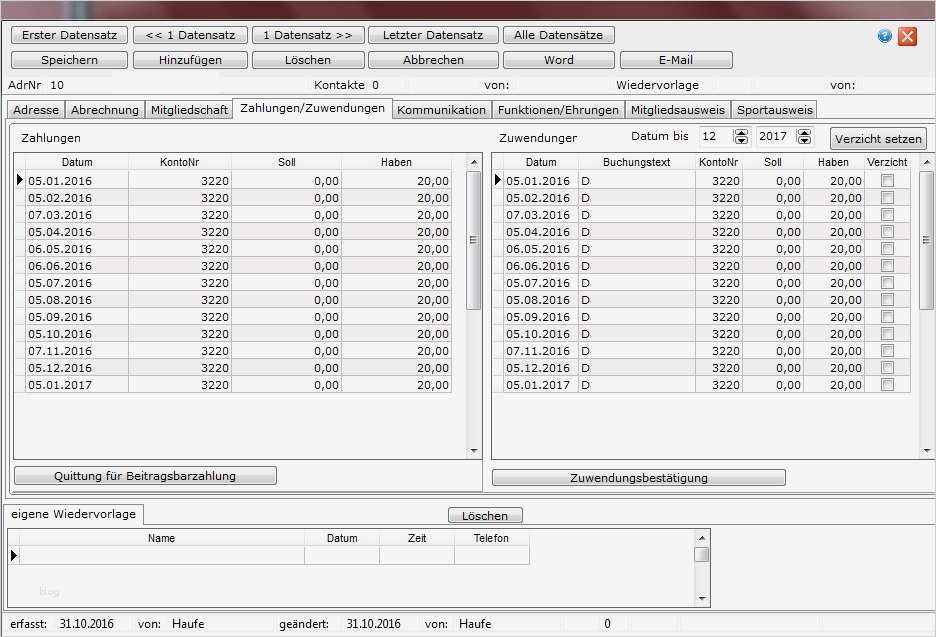Click the KontoNr header in Zahlungen

coord(180,162)
